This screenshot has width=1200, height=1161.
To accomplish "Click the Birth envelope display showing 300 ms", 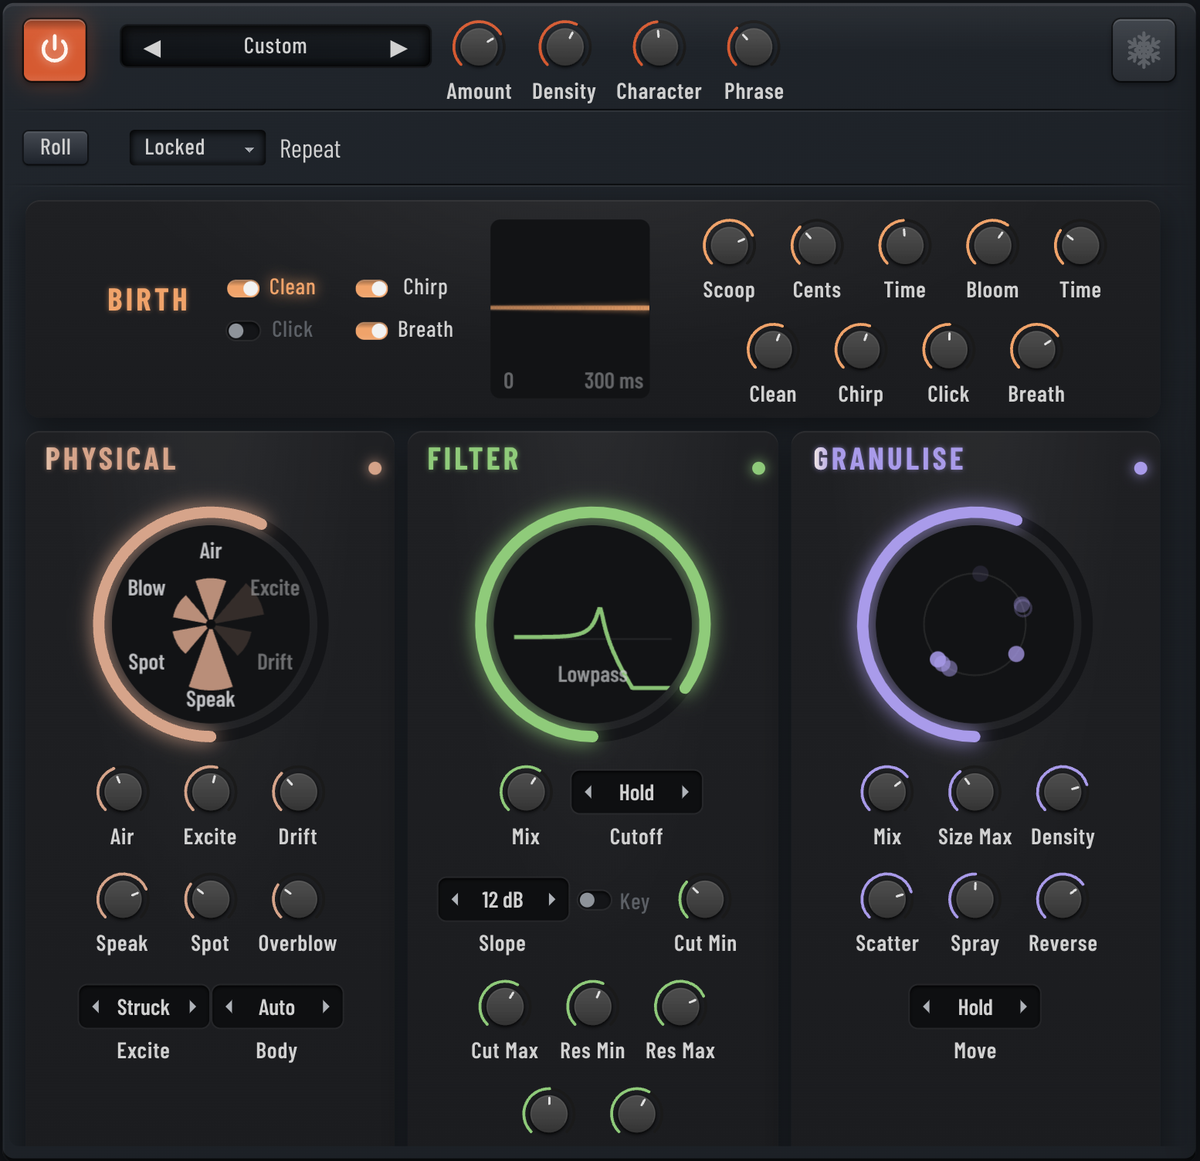I will tap(570, 309).
